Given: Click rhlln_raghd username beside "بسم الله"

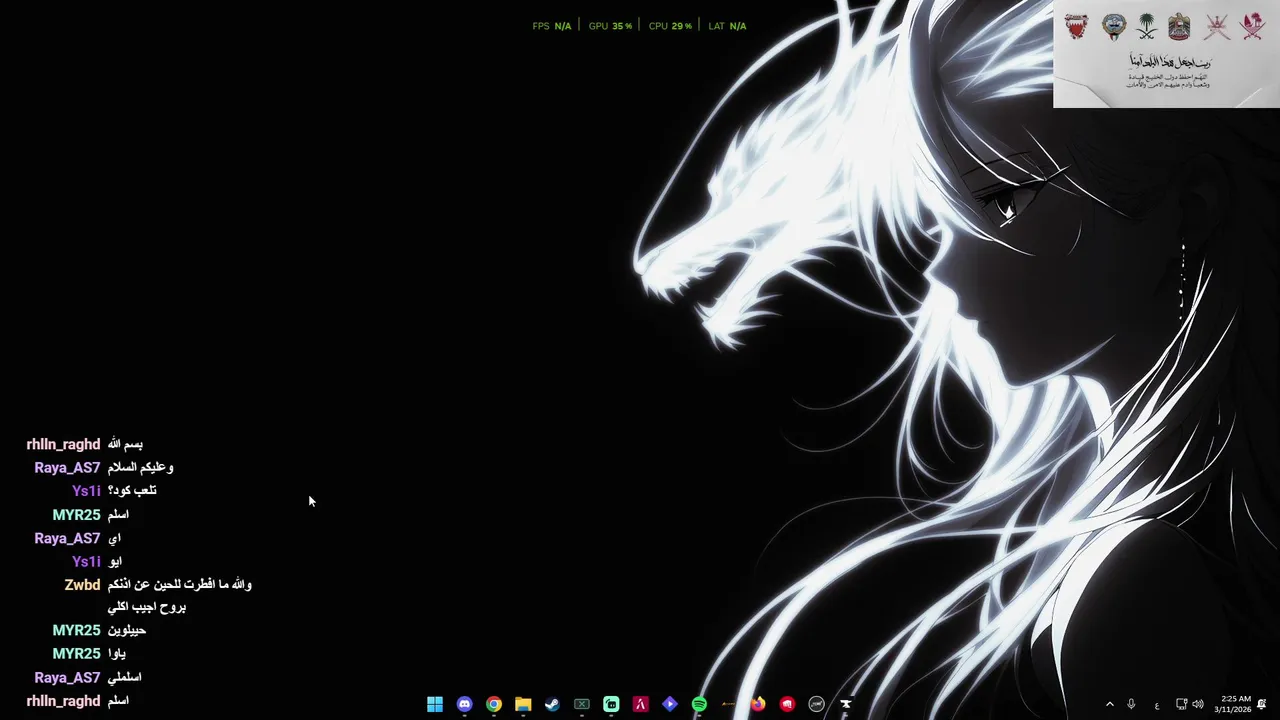Looking at the screenshot, I should tap(63, 444).
